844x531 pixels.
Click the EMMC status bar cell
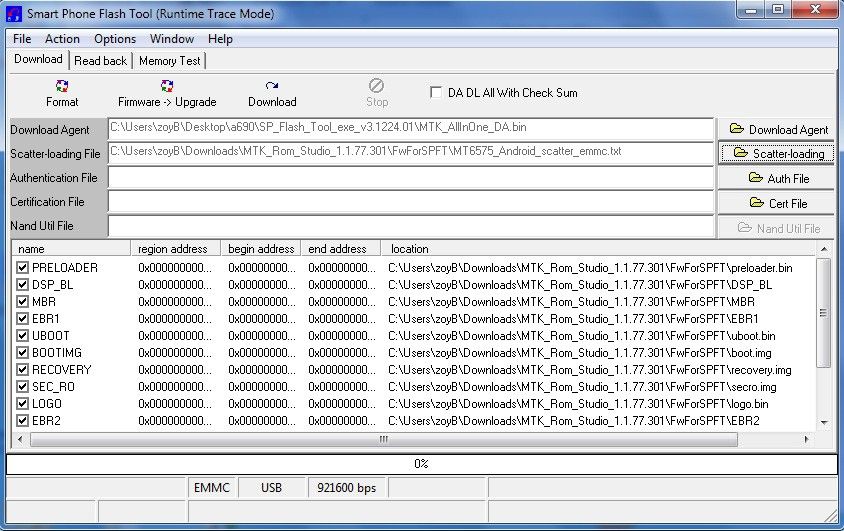click(212, 488)
